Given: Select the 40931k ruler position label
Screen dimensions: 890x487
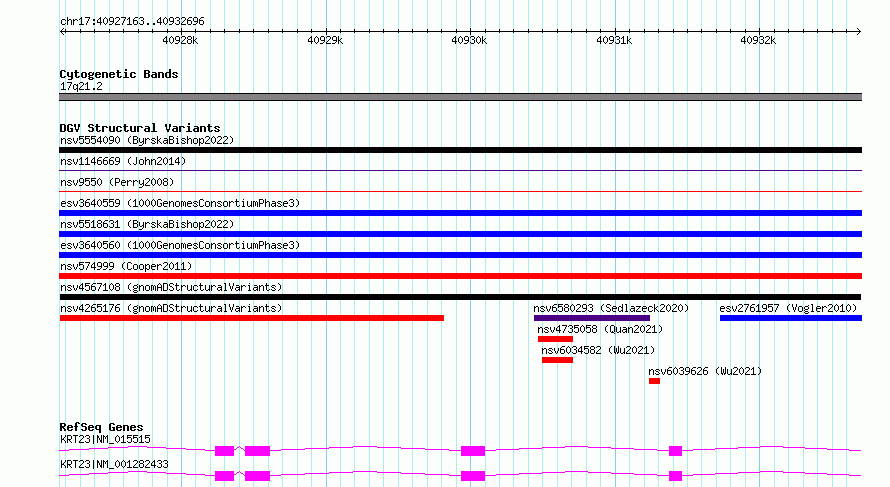Looking at the screenshot, I should pos(614,40).
